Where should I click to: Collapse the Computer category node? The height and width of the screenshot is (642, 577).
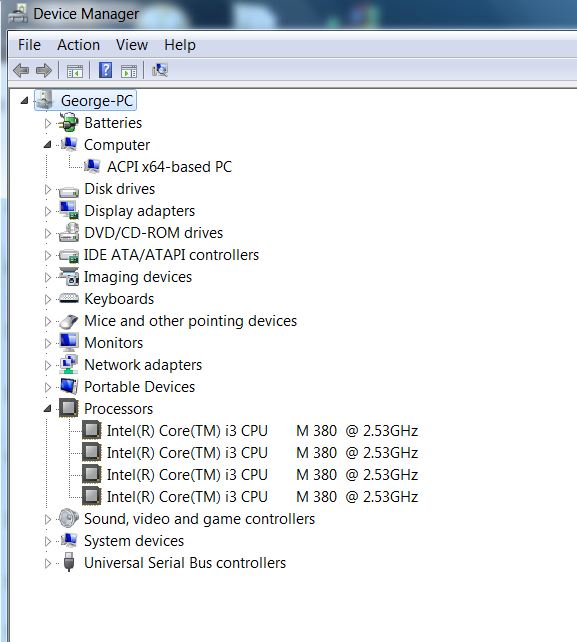48,145
